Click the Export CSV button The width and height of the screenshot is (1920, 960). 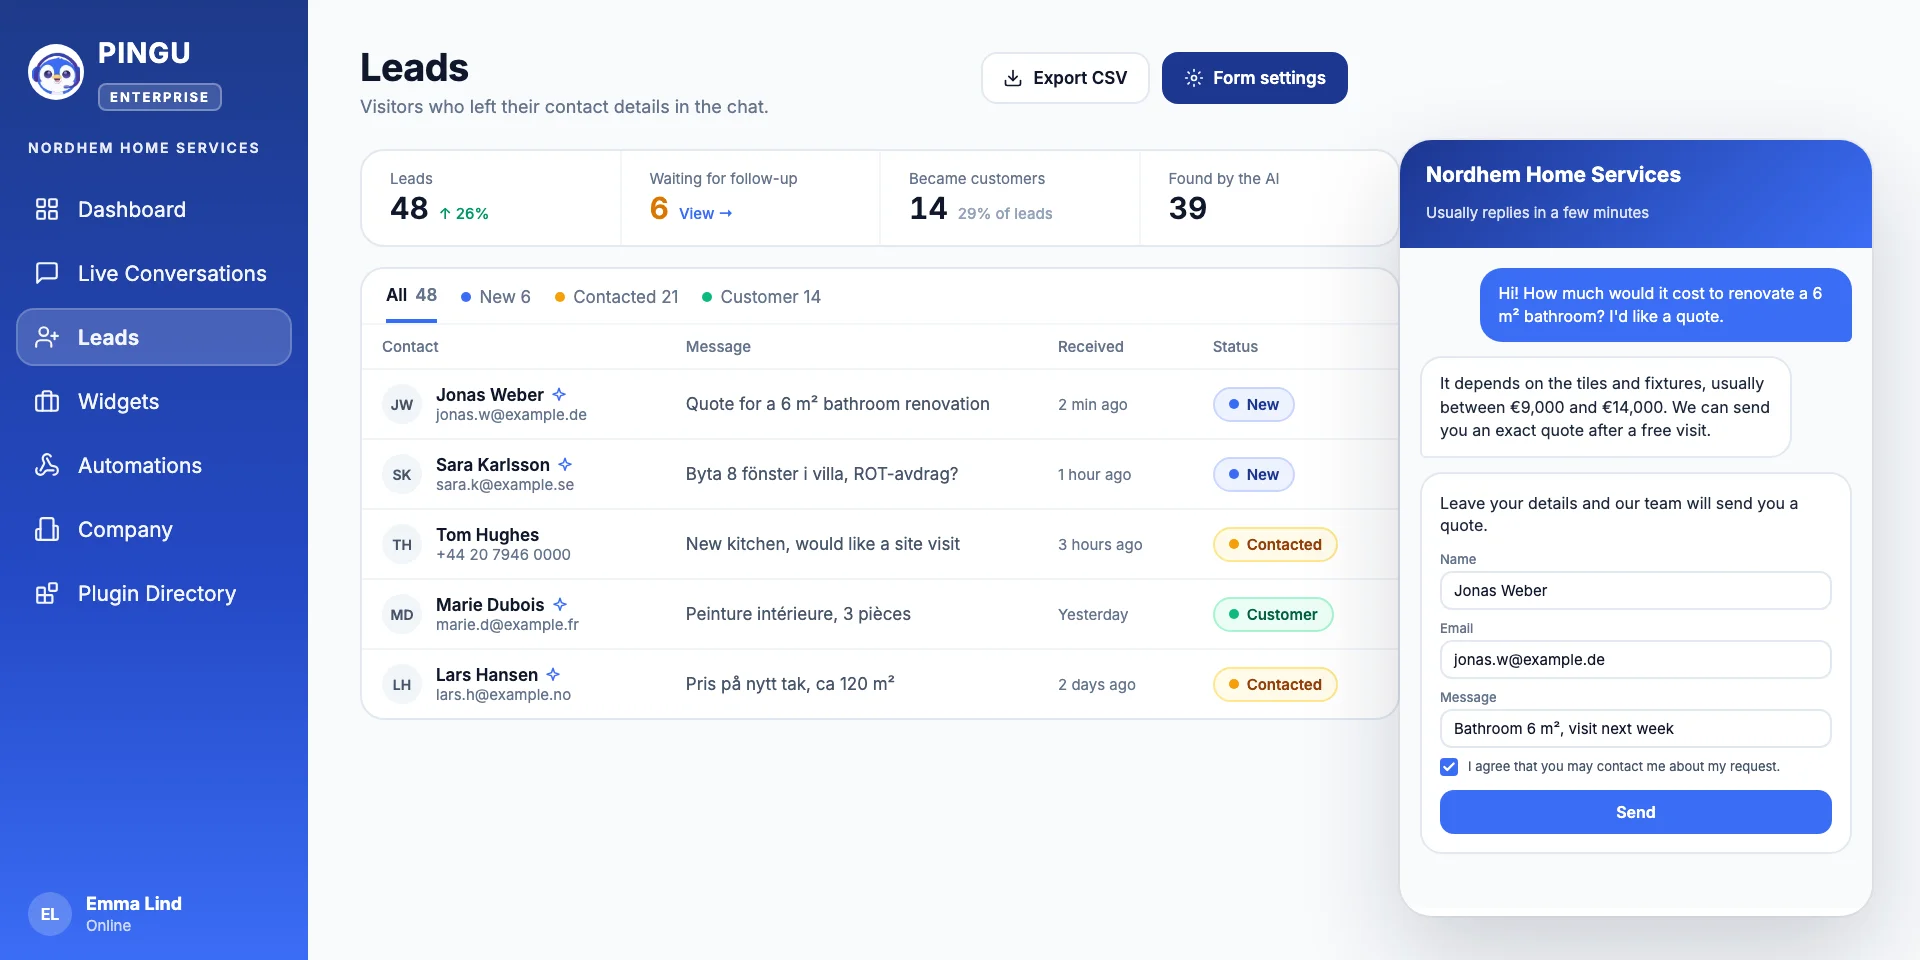(1065, 78)
